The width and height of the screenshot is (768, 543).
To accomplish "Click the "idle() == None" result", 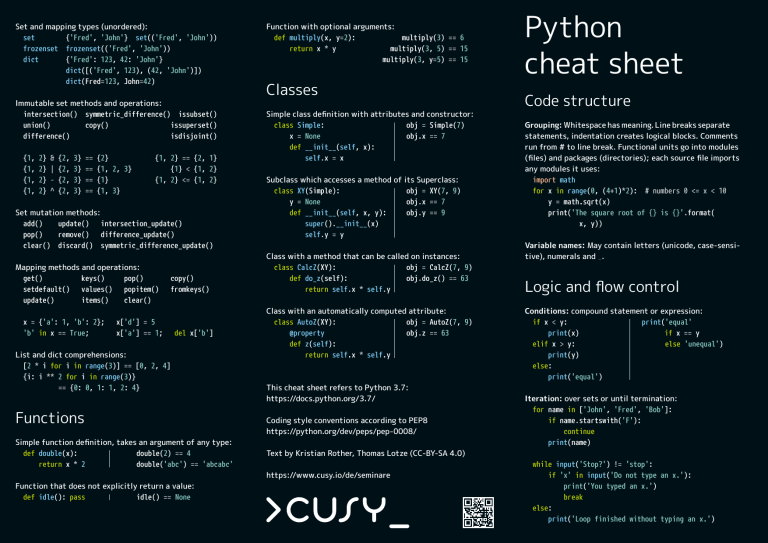I will tap(163, 497).
